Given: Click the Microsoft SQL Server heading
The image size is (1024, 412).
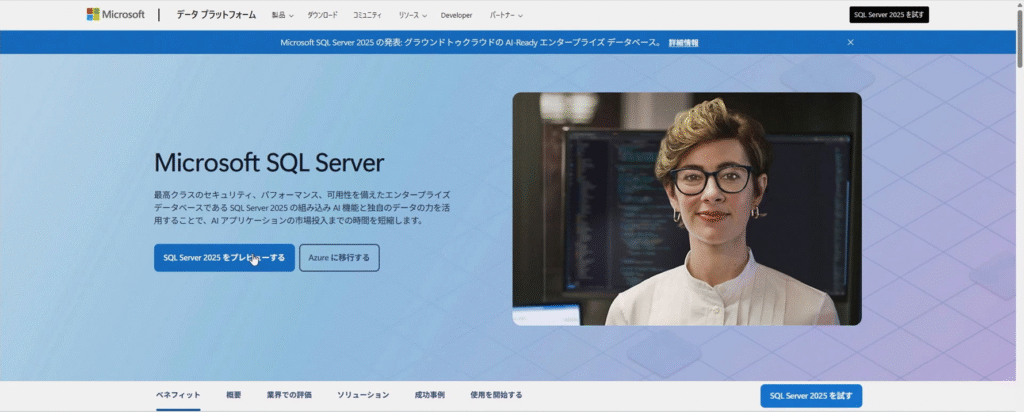Looking at the screenshot, I should tap(269, 163).
